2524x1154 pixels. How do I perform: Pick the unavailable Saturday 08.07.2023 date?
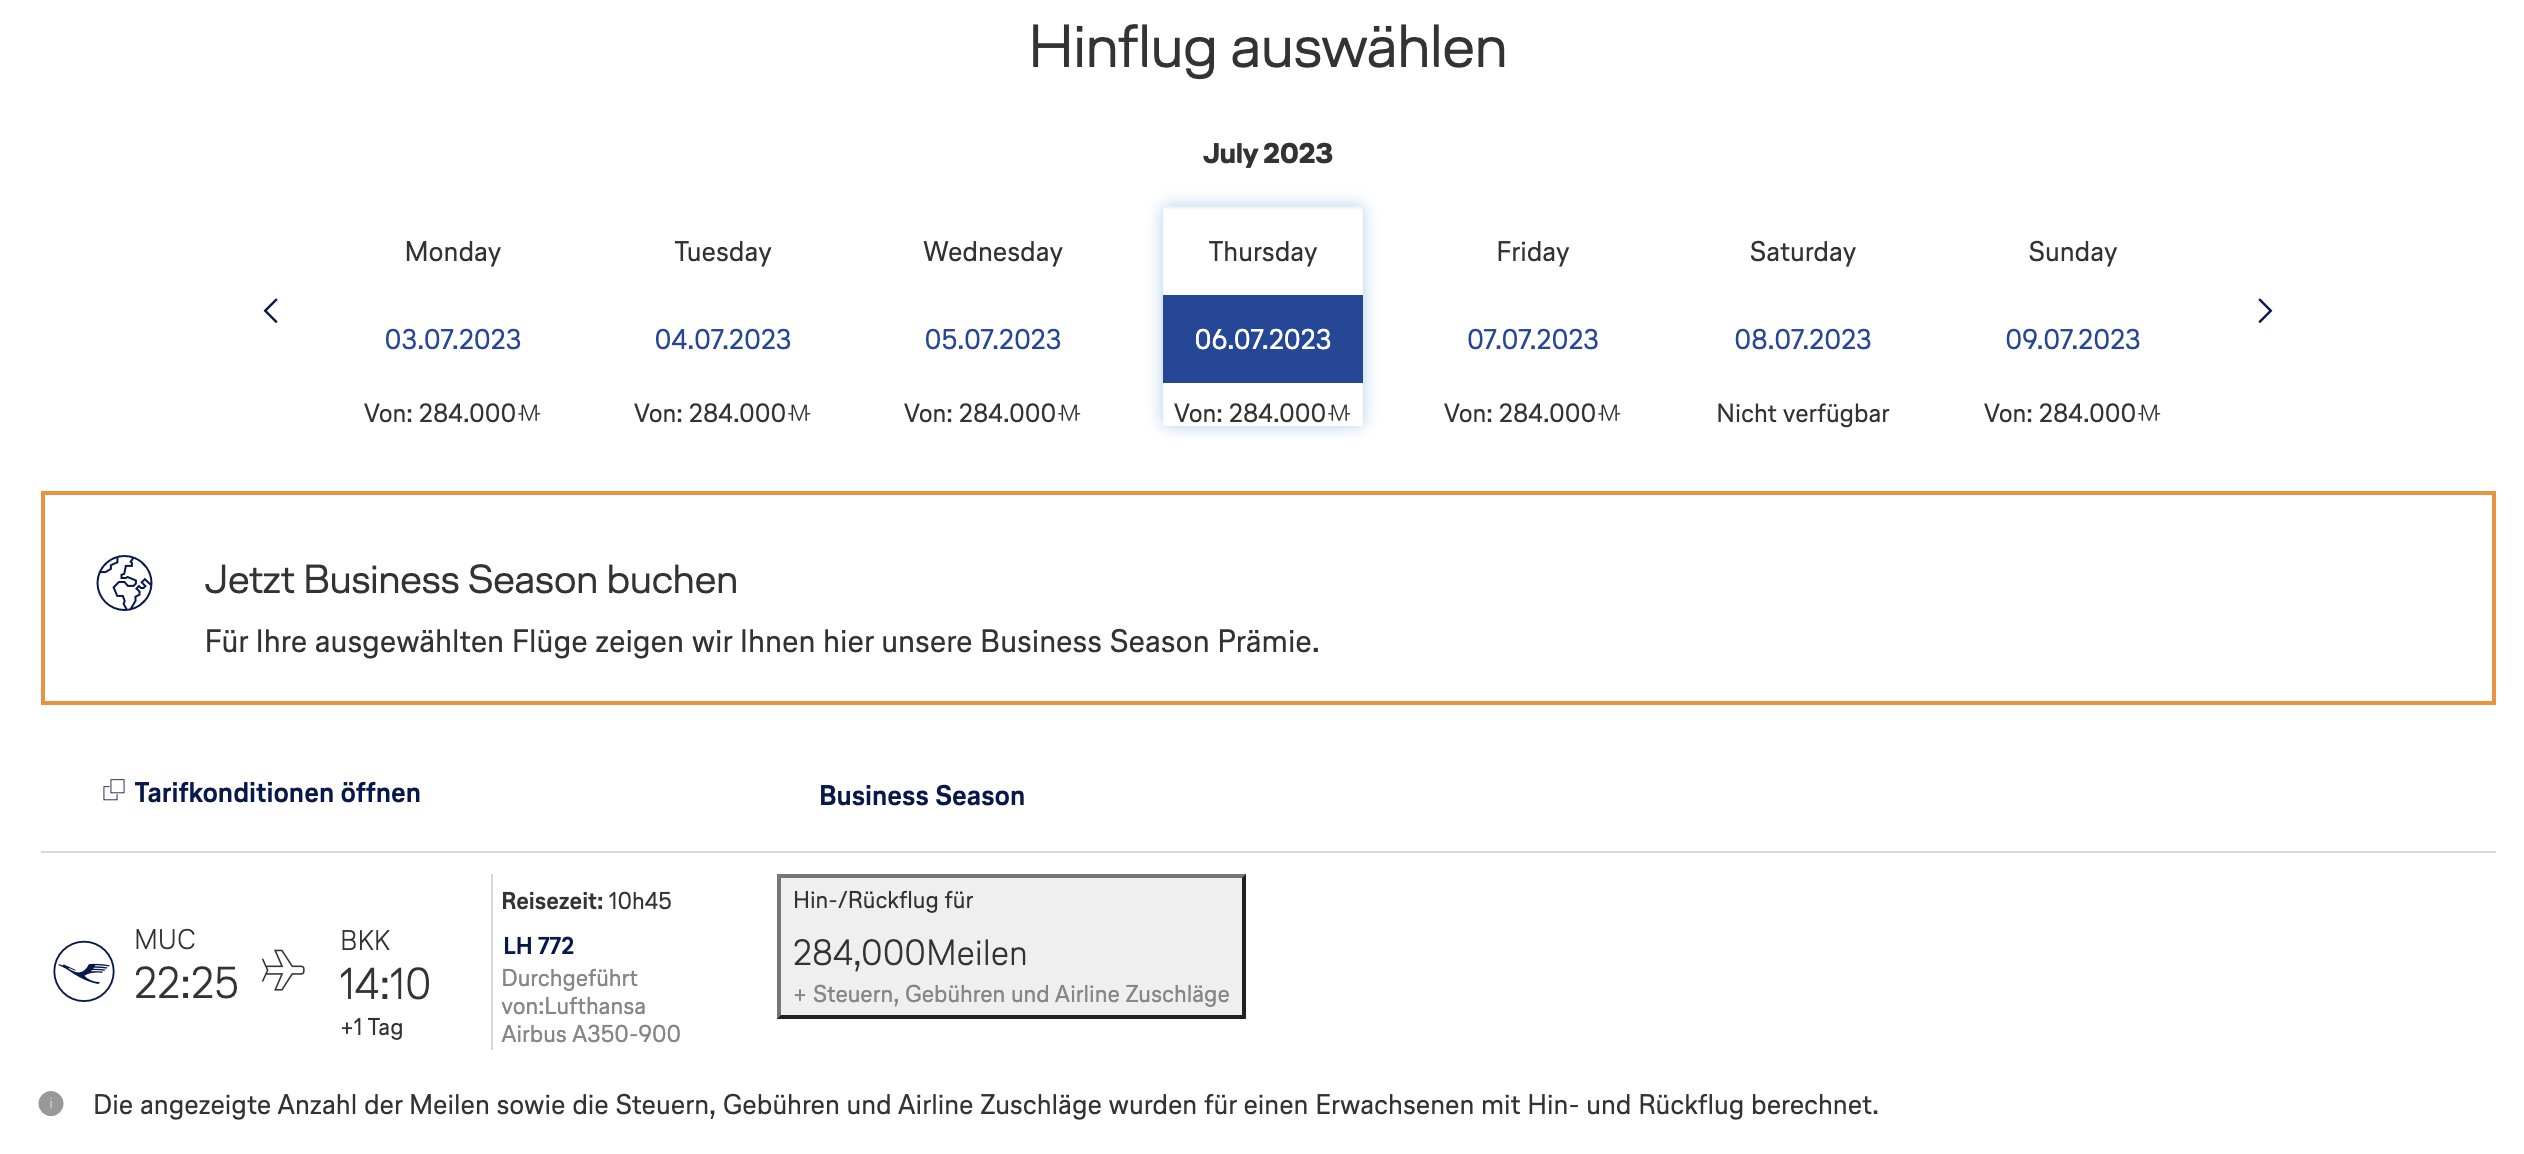pyautogui.click(x=1802, y=339)
